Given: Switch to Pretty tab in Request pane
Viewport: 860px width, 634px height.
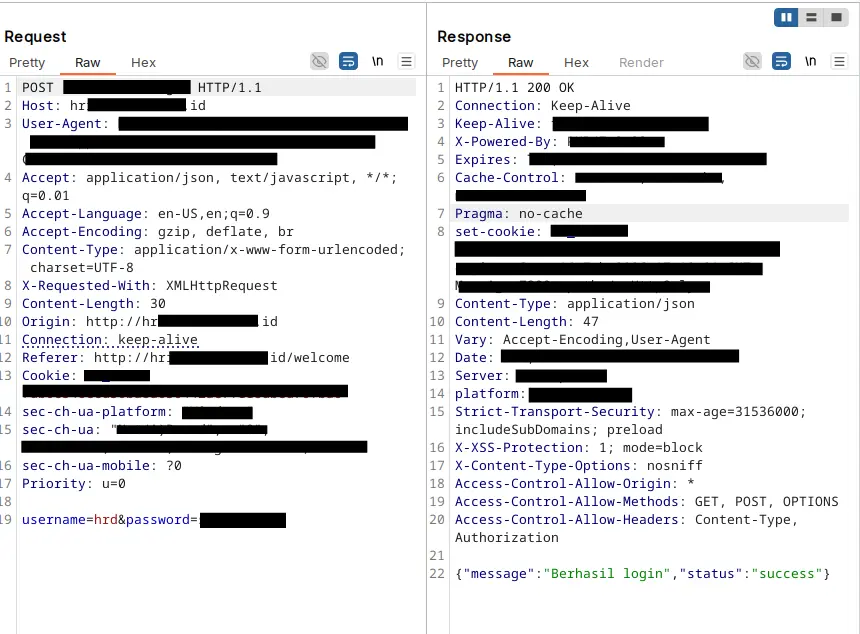Looking at the screenshot, I should click(27, 63).
